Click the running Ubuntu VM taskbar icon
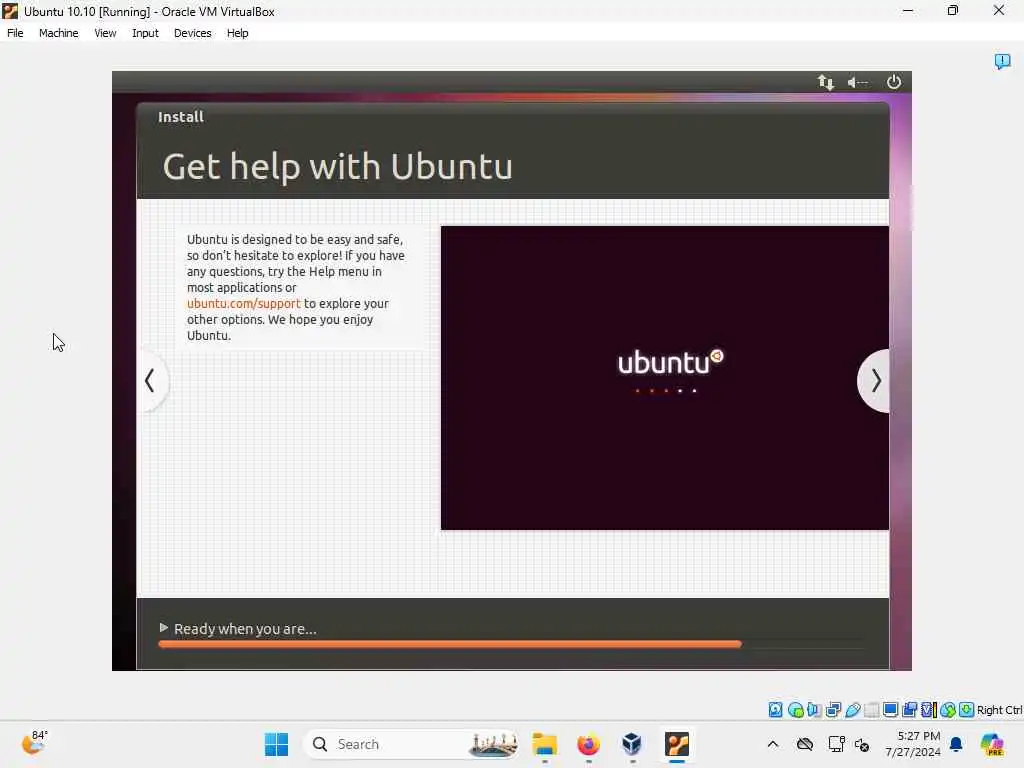 click(x=677, y=744)
